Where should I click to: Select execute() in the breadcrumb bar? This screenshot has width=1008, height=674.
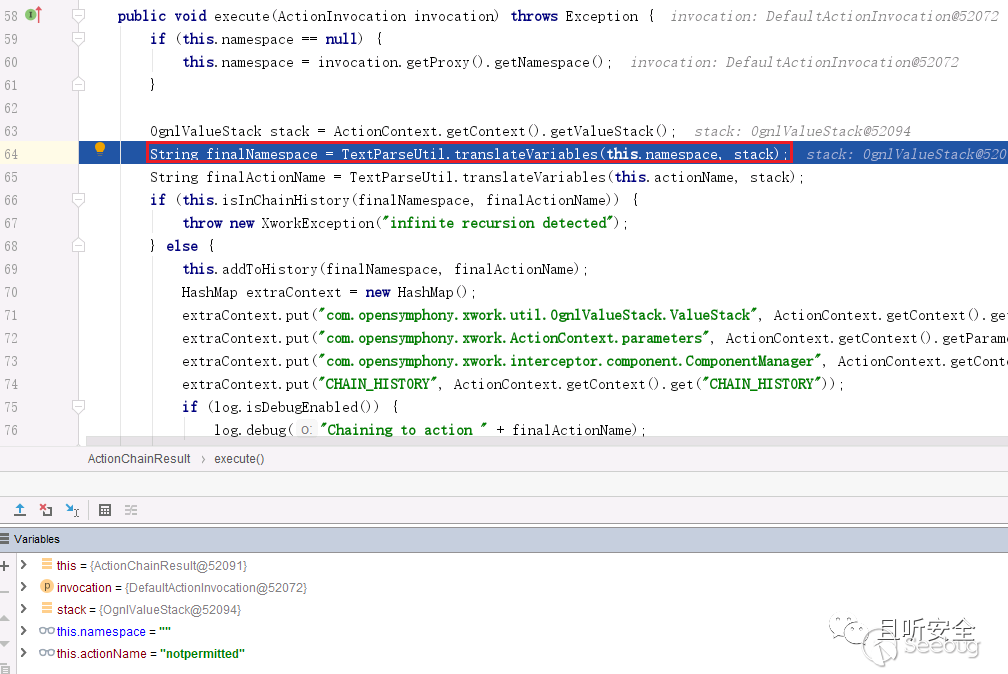tap(239, 459)
